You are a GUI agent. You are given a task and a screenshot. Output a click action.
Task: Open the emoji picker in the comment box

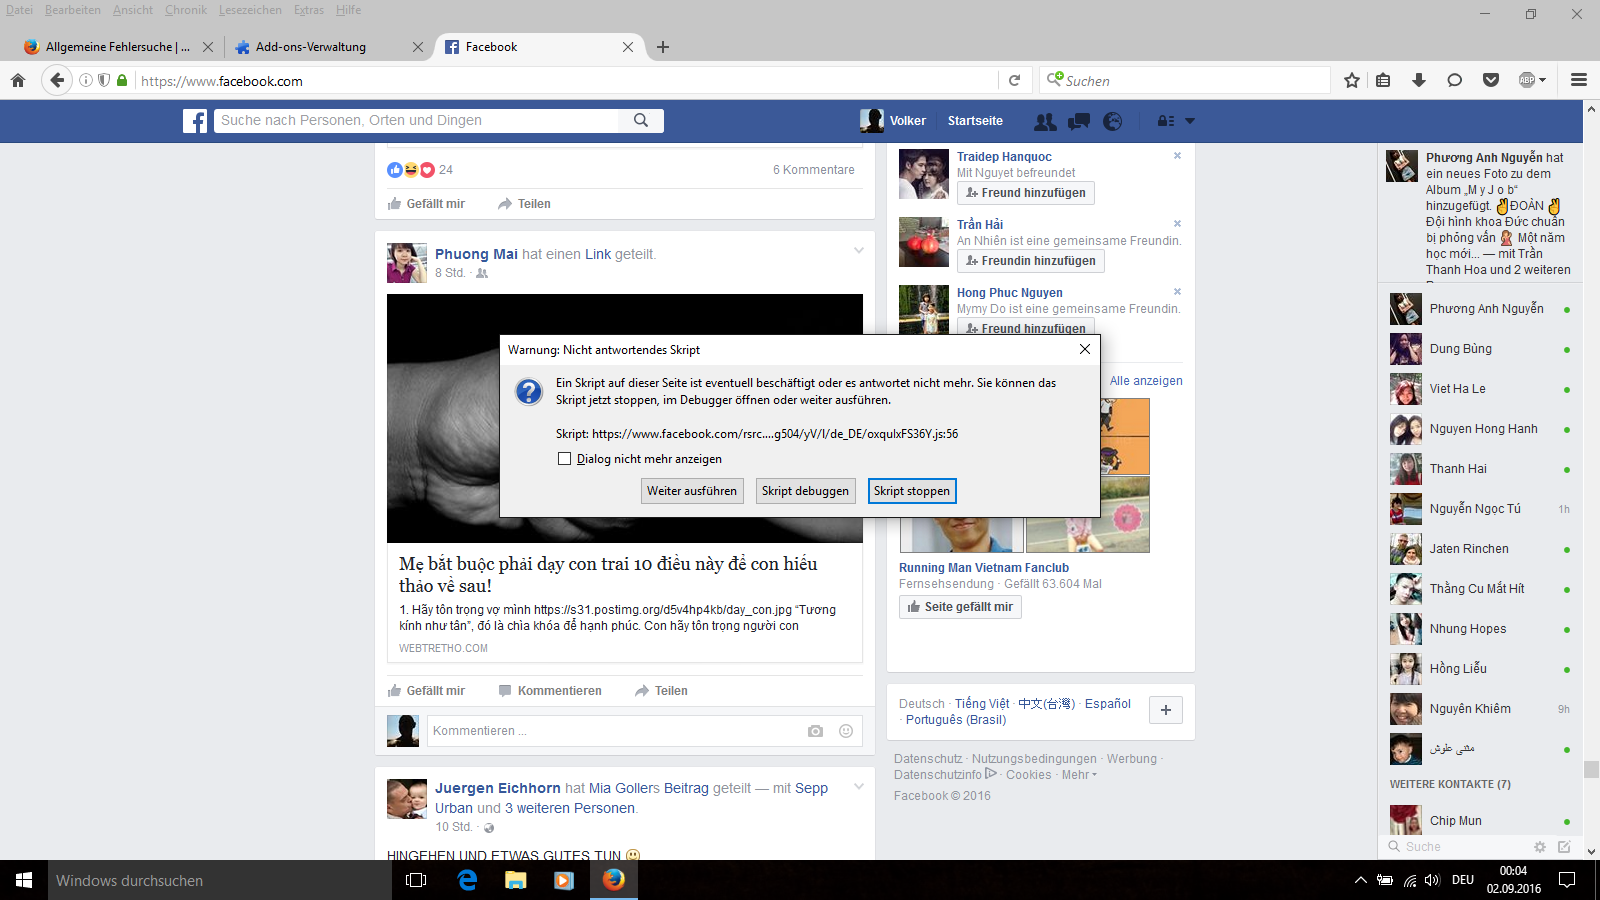click(846, 731)
